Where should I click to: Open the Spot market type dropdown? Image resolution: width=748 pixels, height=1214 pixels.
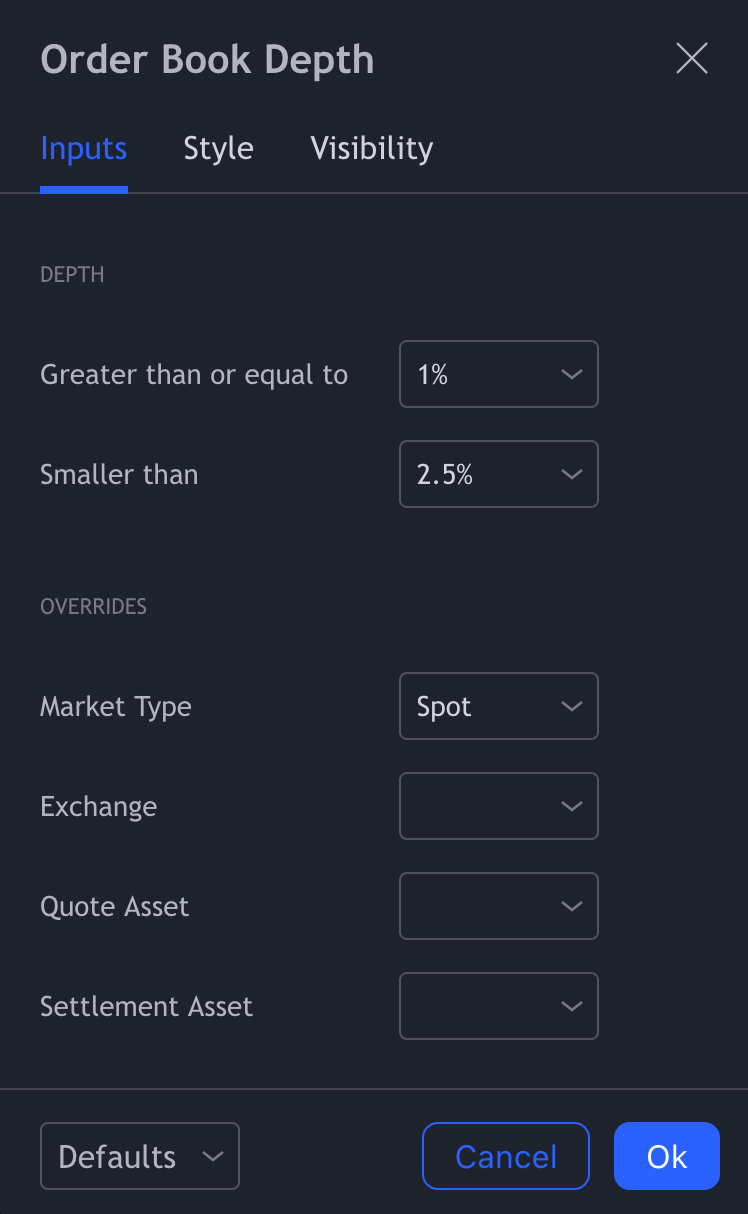[498, 706]
